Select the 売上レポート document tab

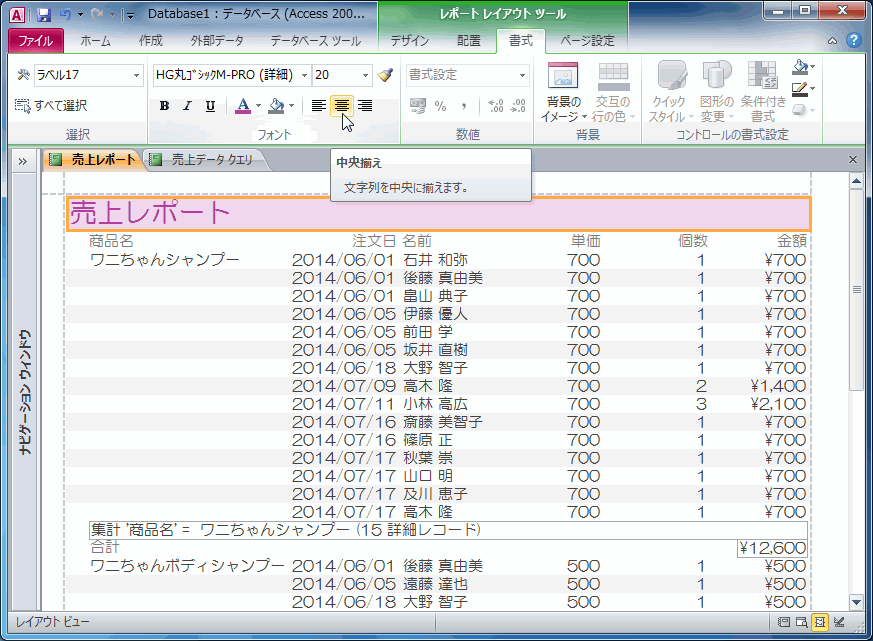93,160
